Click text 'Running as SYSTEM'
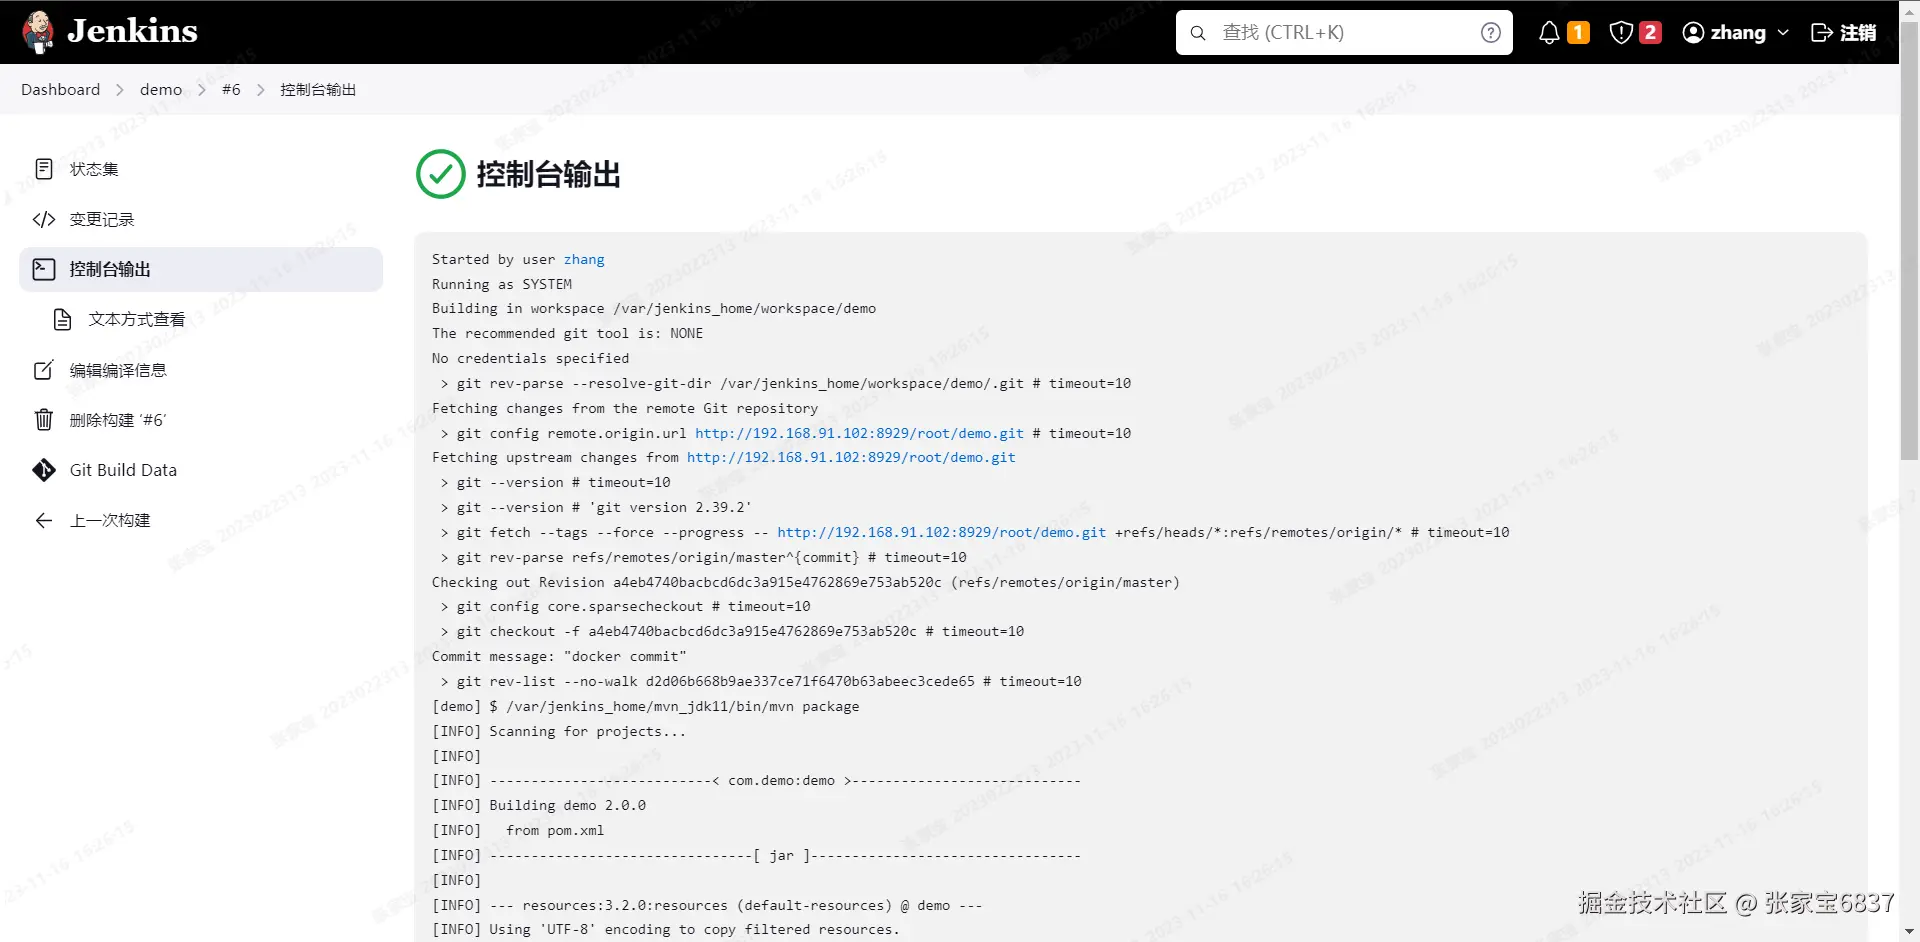 [502, 284]
